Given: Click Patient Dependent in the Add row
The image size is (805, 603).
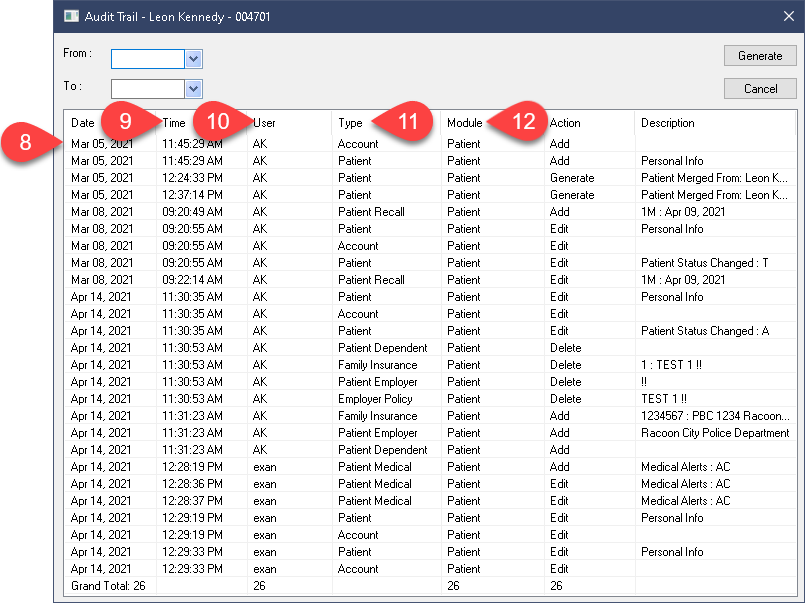Looking at the screenshot, I should coord(382,450).
